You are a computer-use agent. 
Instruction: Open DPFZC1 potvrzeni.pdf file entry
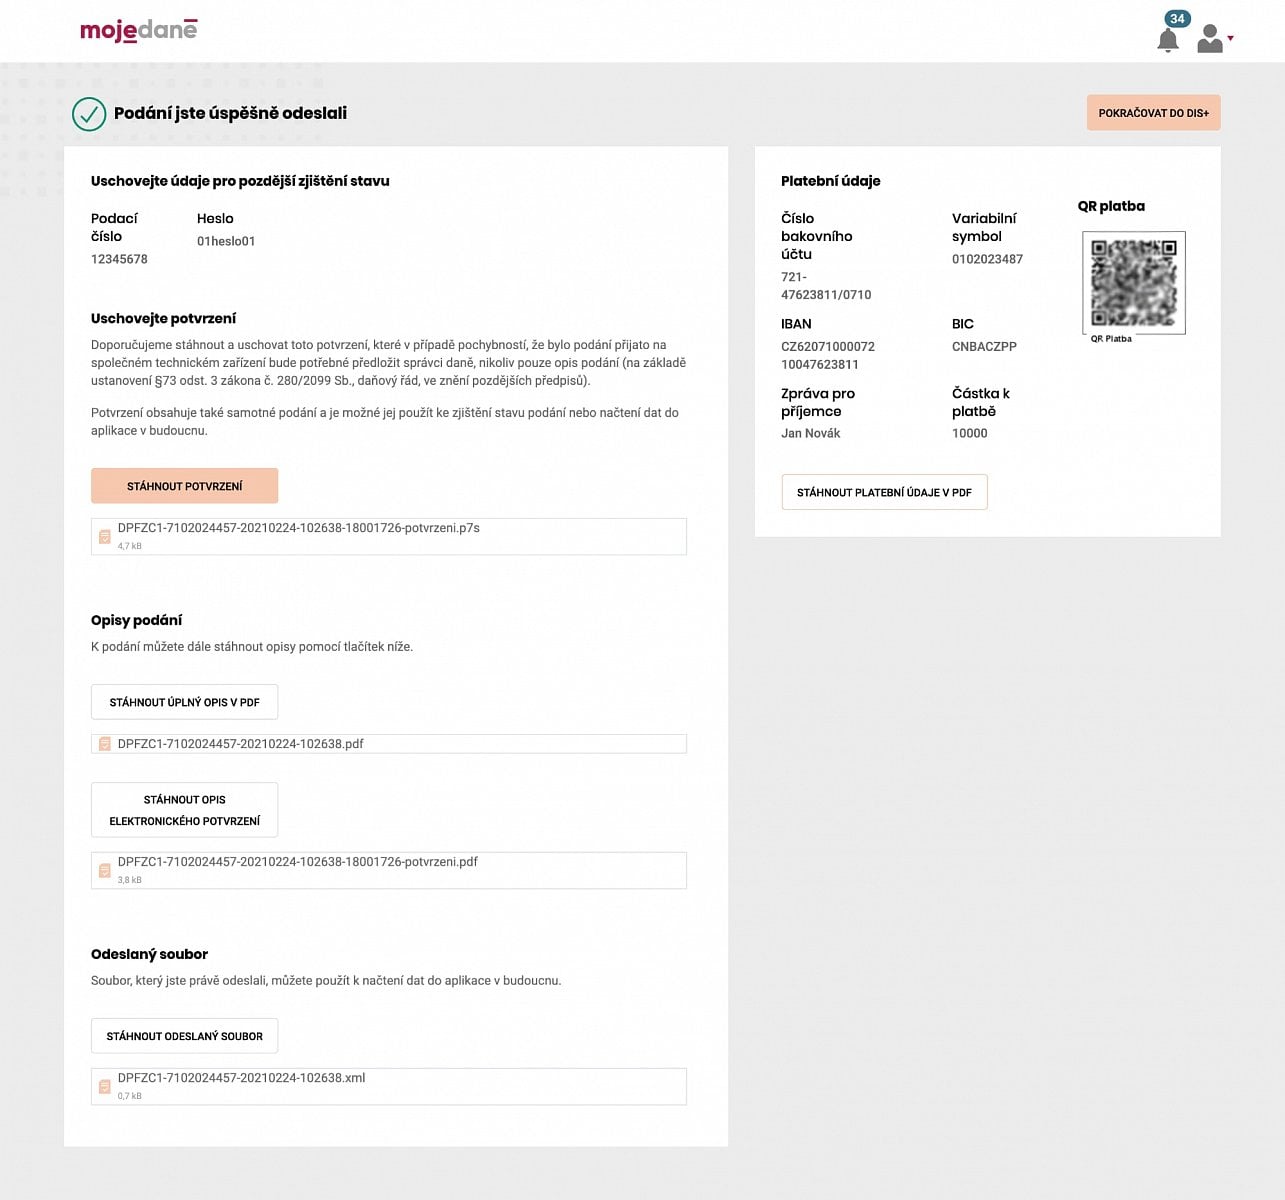pos(298,862)
